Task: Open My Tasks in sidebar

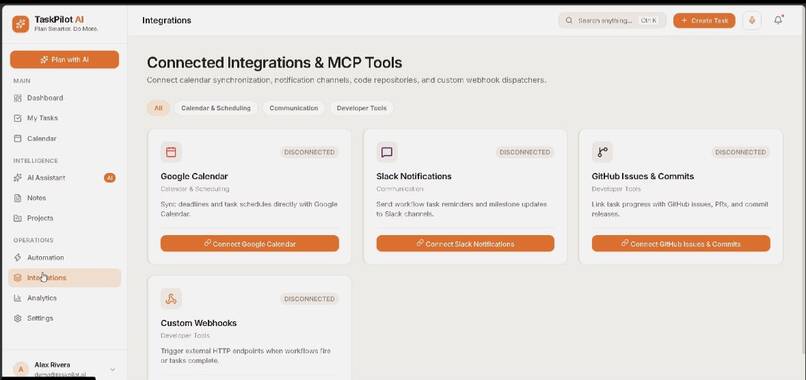Action: tap(64, 118)
